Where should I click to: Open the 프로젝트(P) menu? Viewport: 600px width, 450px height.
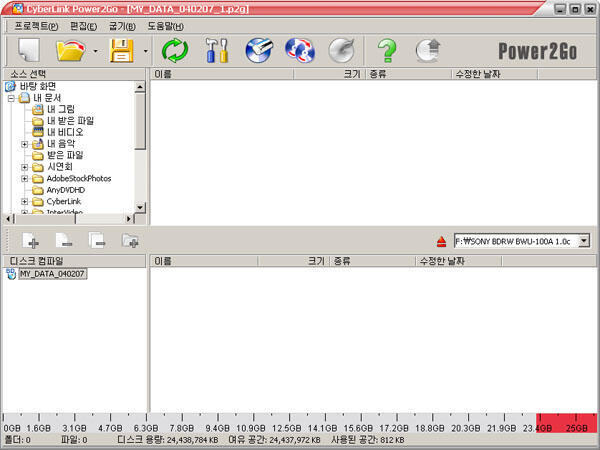[x=36, y=26]
